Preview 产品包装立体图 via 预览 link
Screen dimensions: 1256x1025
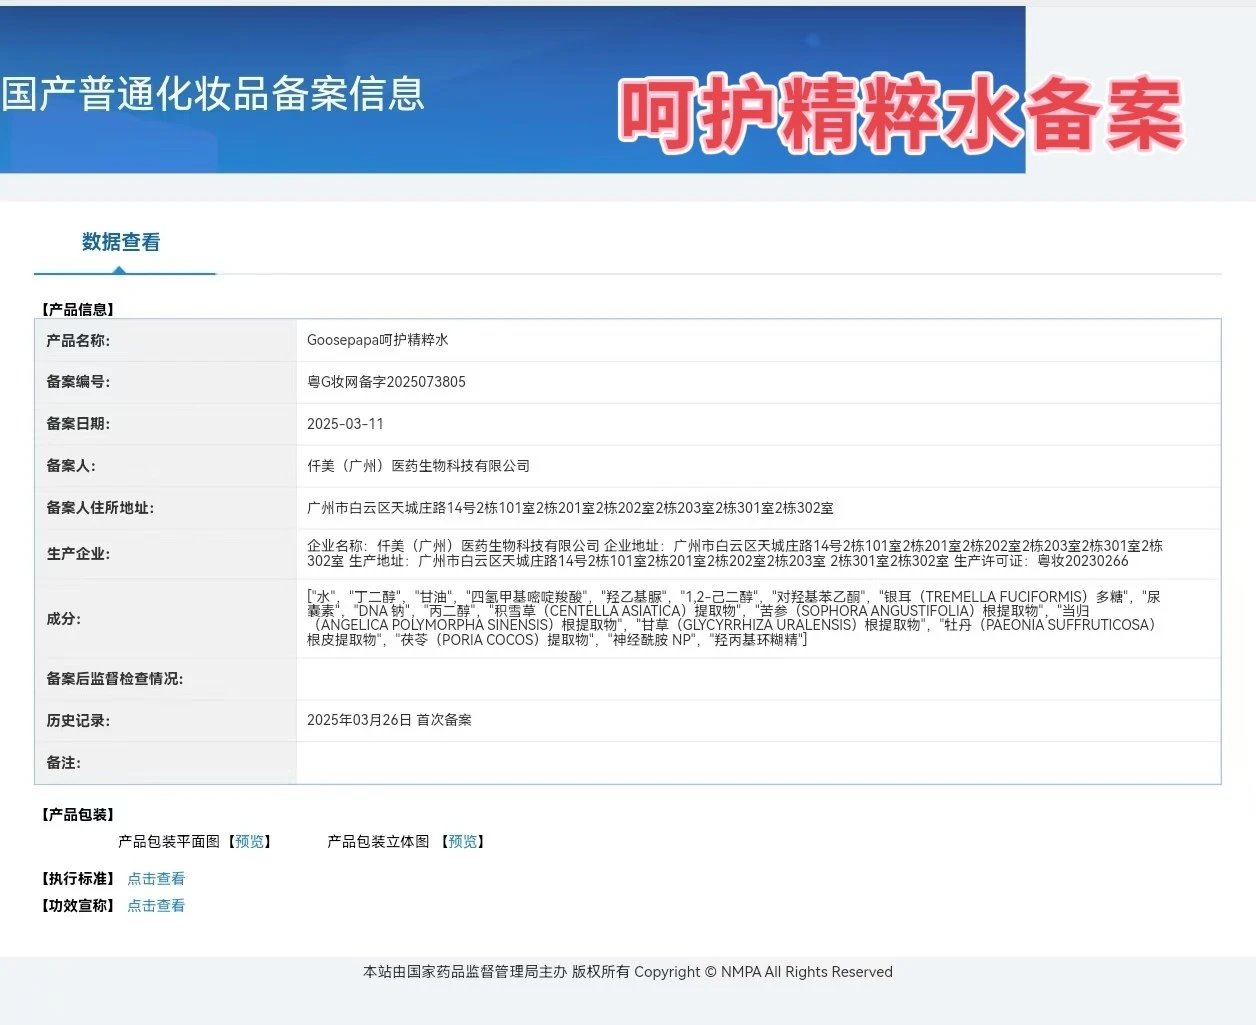coord(463,842)
